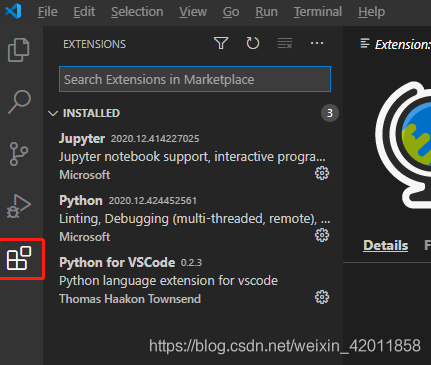Select the Extension editor tab
Screen dimensions: 431x365
pyautogui.click(x=395, y=44)
